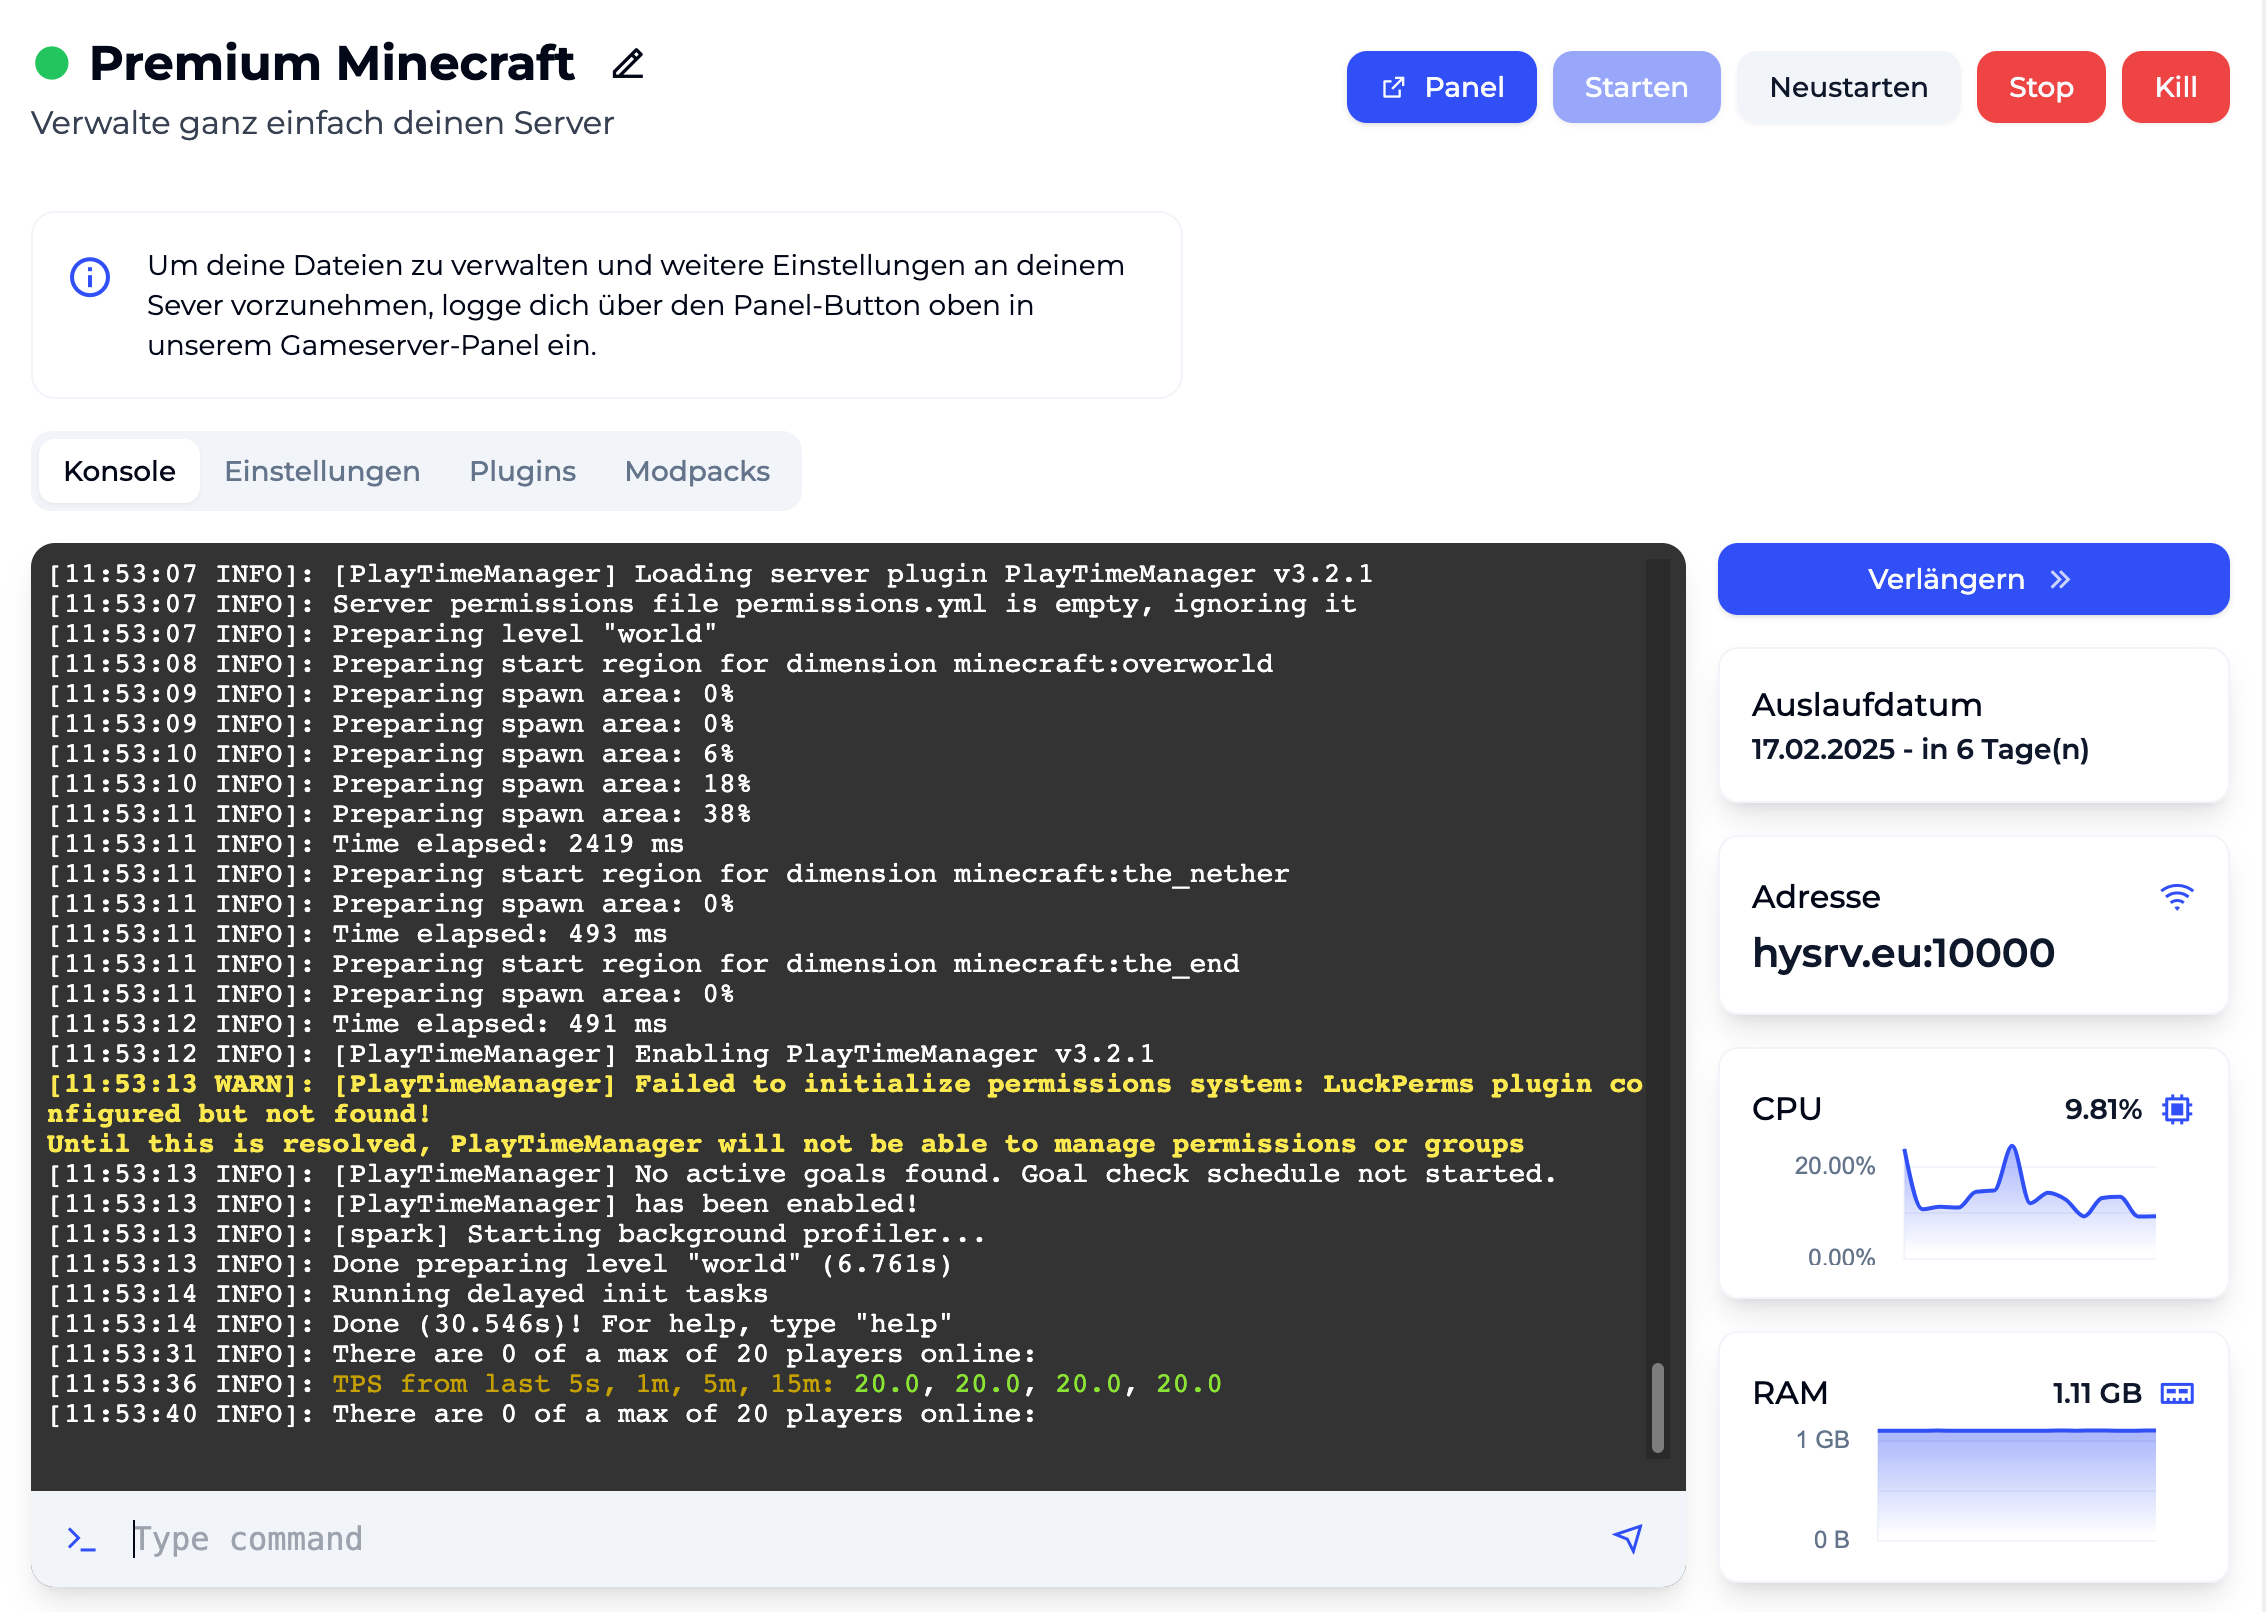Click the CPU chip icon
Image resolution: width=2266 pixels, height=1612 pixels.
2177,1109
